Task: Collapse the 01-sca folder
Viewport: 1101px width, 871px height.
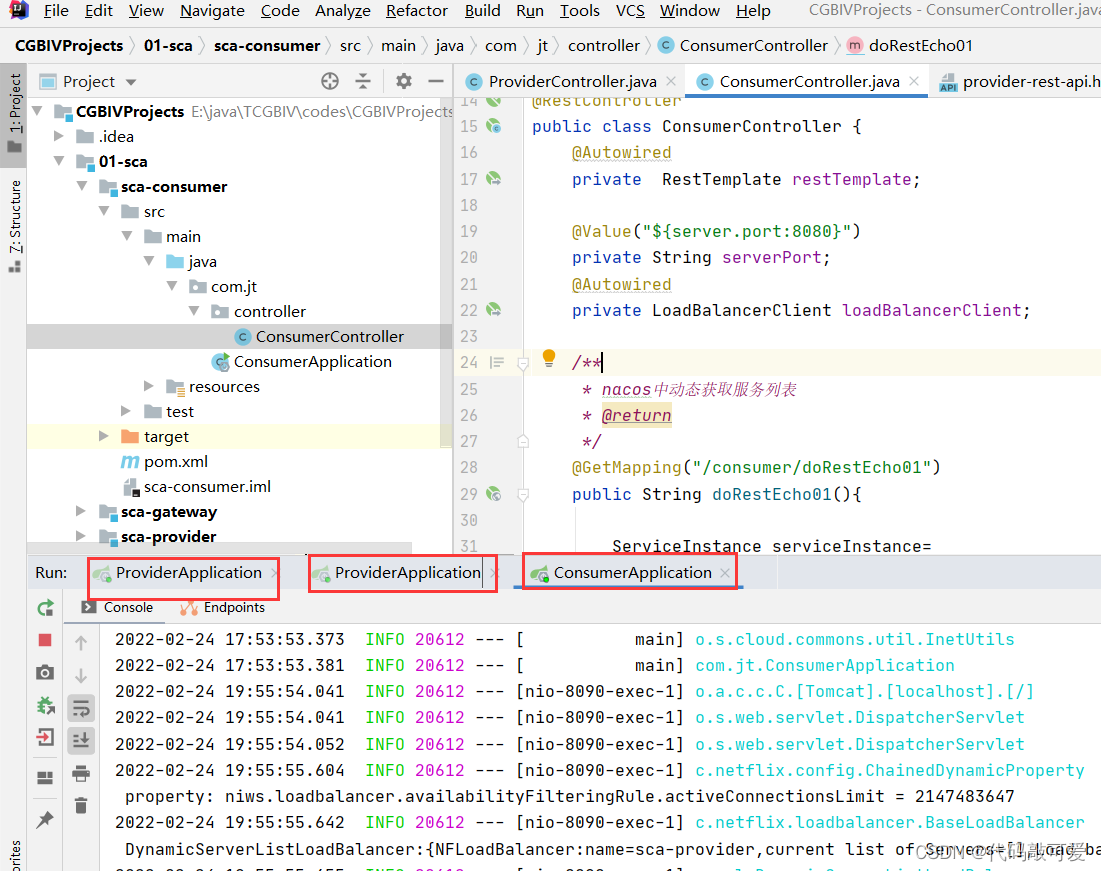Action: 60,162
